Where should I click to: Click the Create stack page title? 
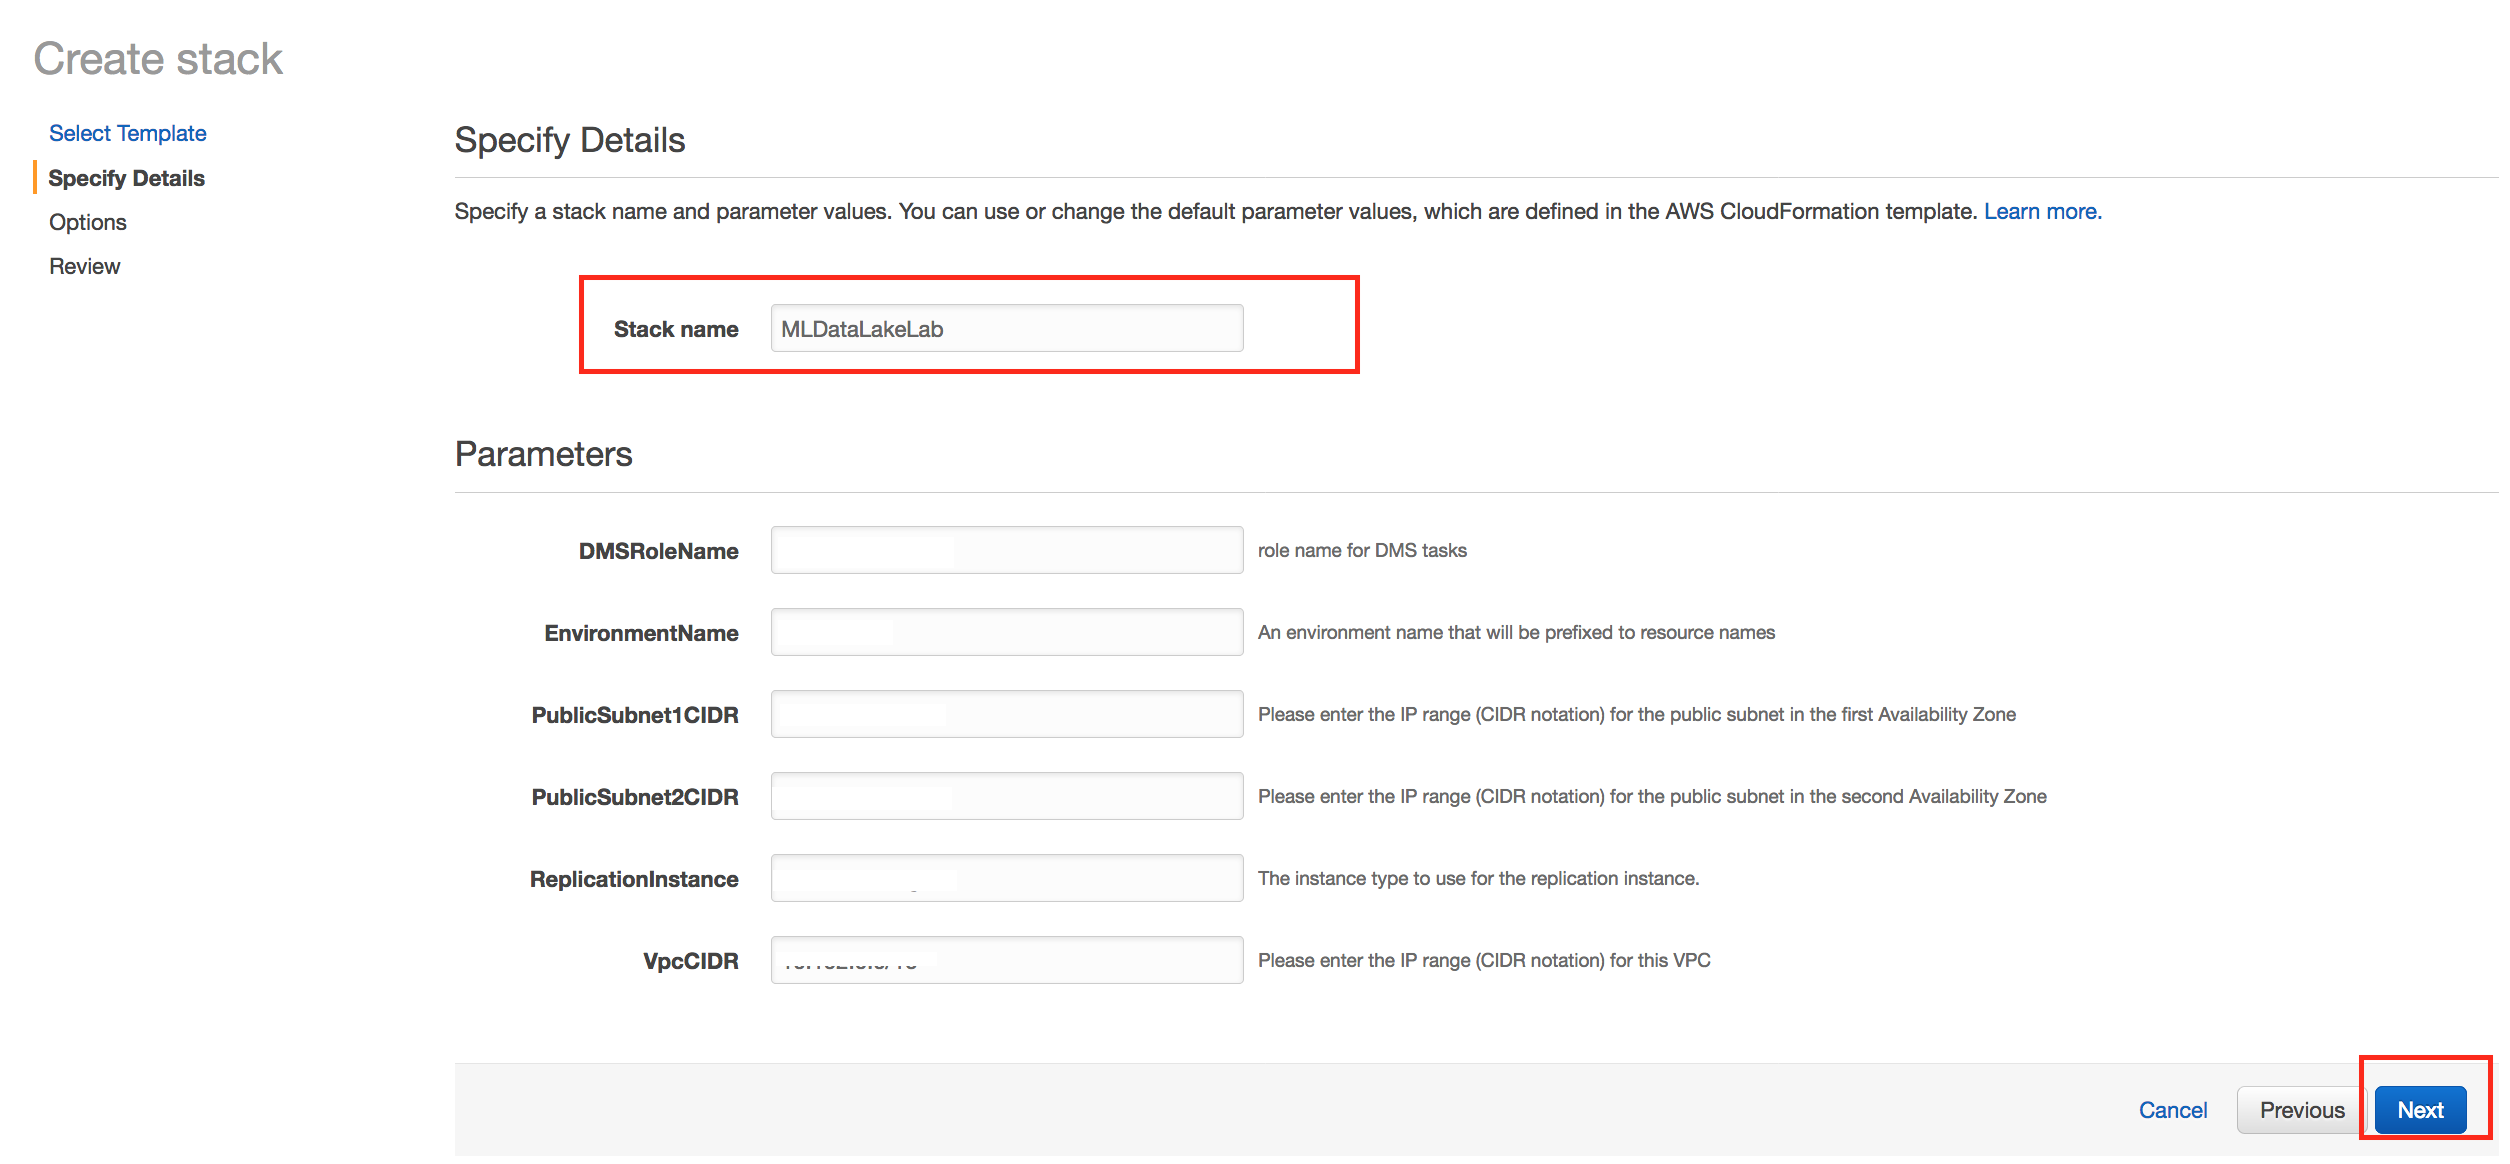pyautogui.click(x=158, y=59)
